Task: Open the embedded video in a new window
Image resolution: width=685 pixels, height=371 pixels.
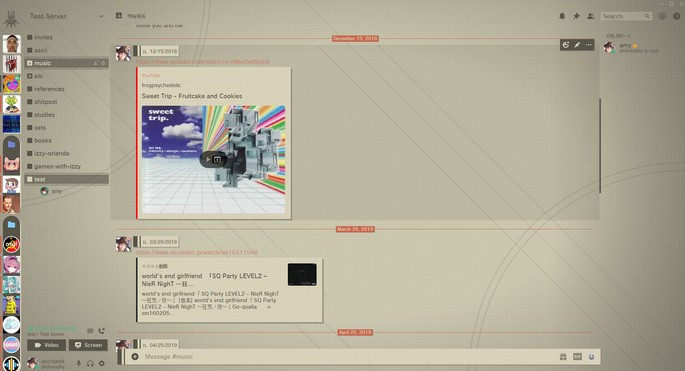Action: 218,159
